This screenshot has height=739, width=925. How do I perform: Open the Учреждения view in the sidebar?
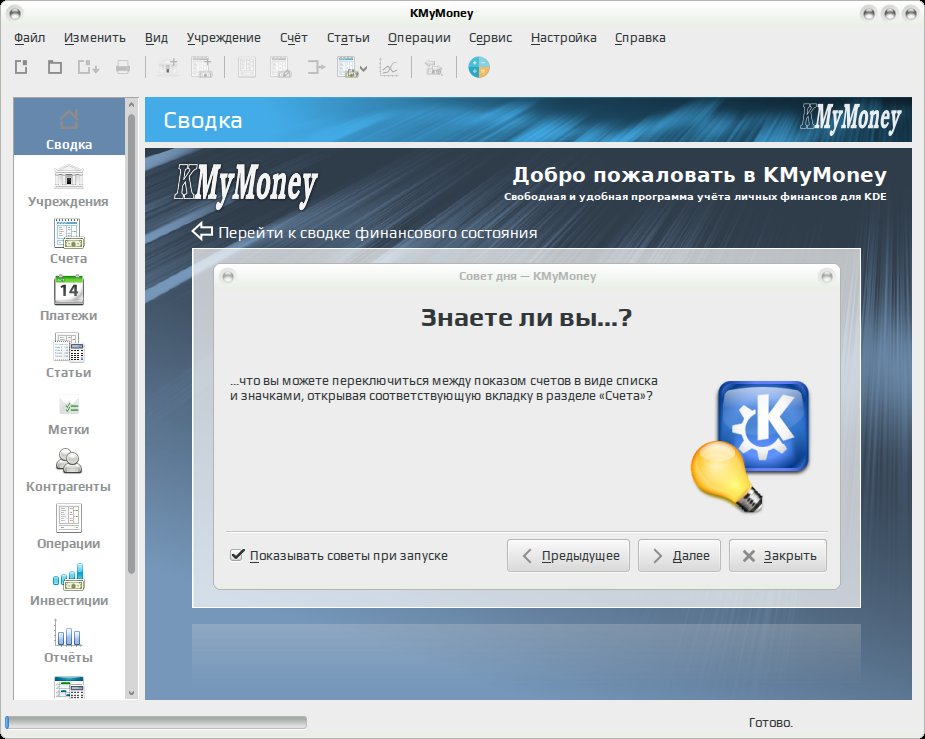68,185
